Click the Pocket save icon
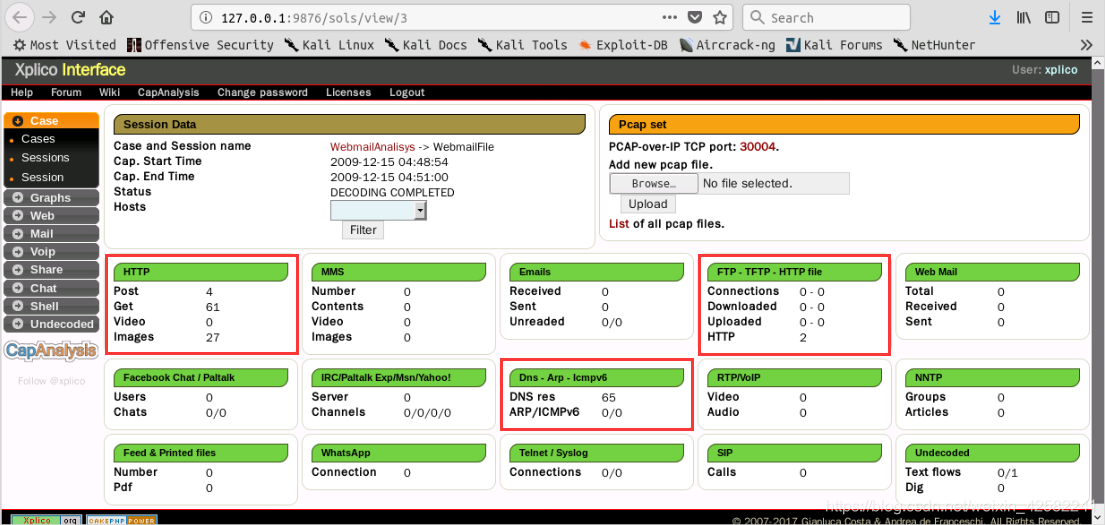This screenshot has width=1105, height=525. point(695,18)
